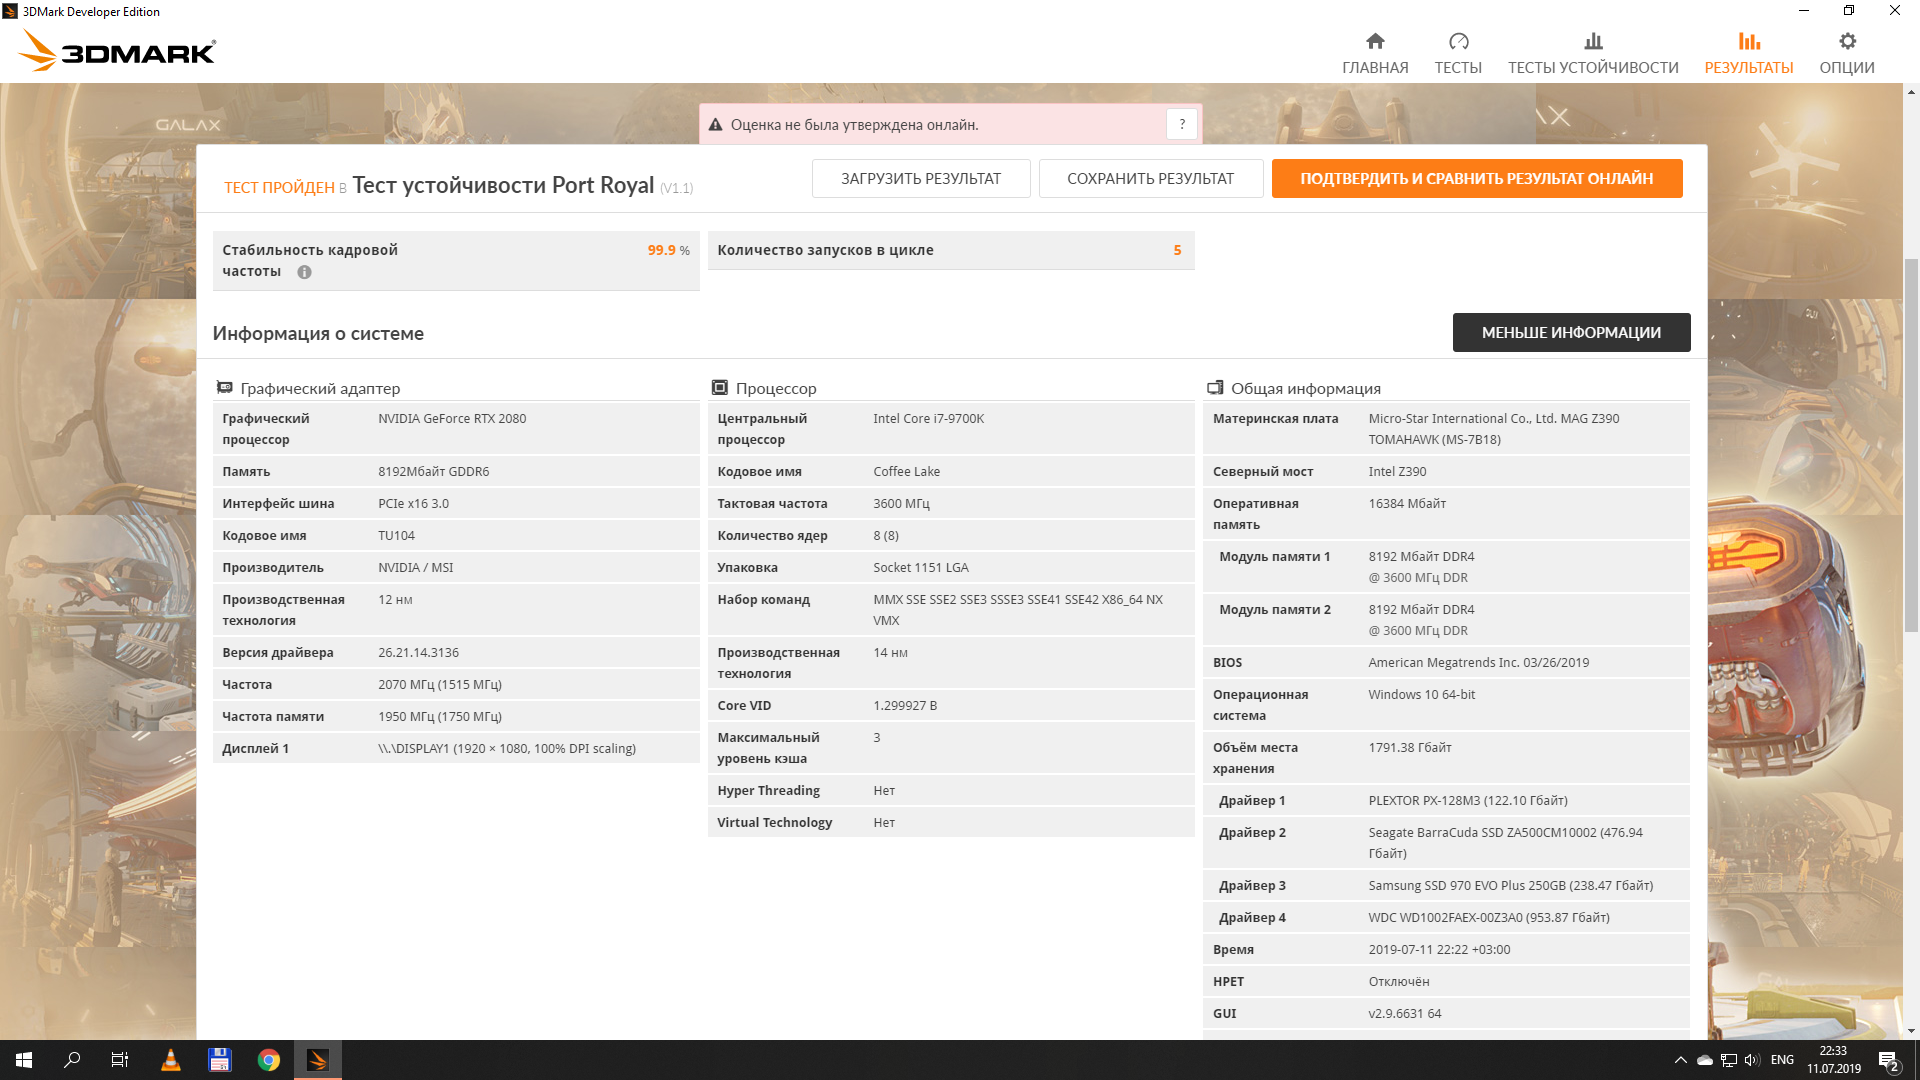Screen dimensions: 1920x1080
Task: Show hidden system tray icons chevron
Action: click(x=1680, y=1060)
